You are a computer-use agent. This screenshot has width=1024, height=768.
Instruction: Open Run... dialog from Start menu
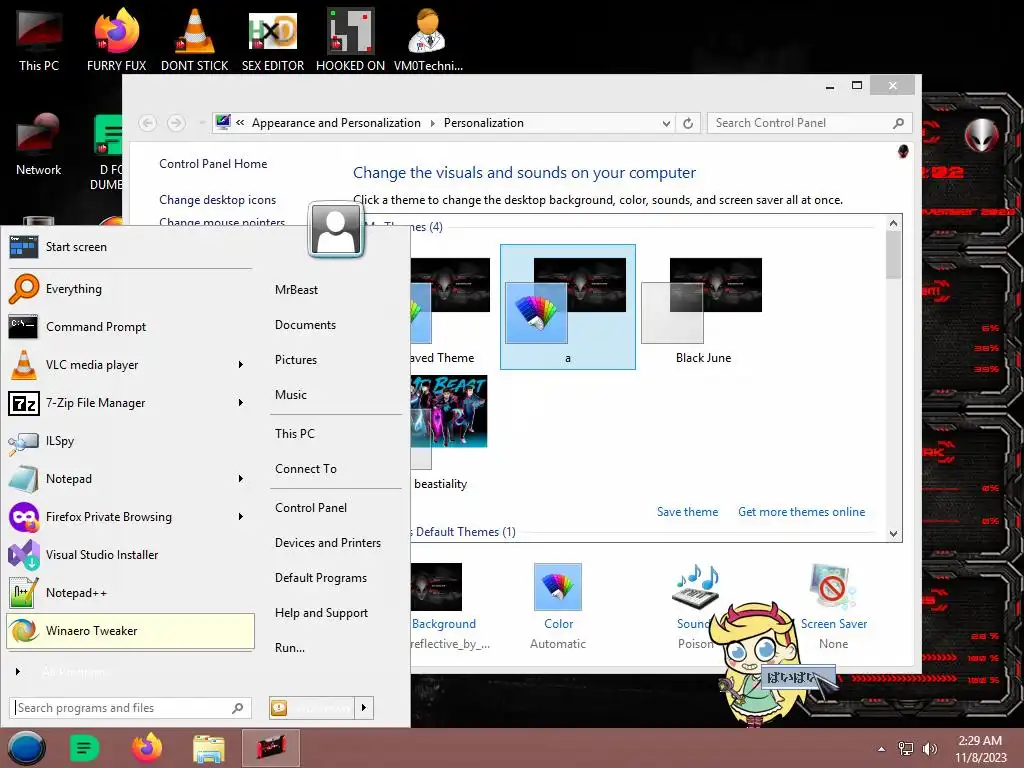click(x=290, y=648)
